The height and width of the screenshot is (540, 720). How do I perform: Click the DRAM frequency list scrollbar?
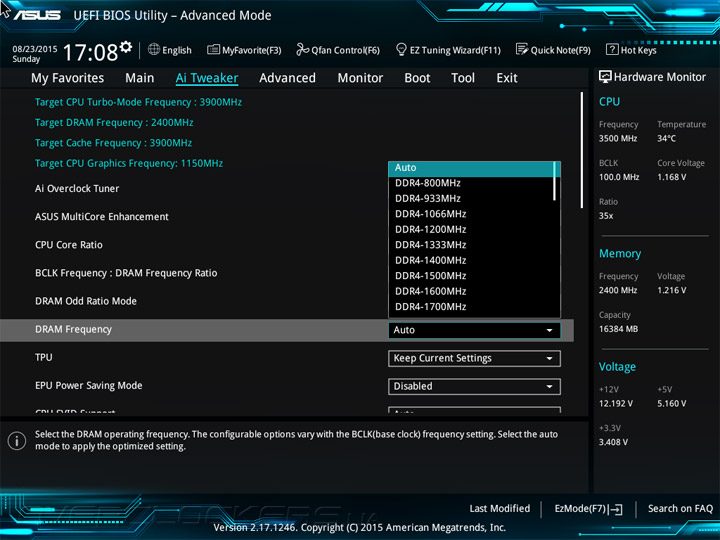[555, 182]
